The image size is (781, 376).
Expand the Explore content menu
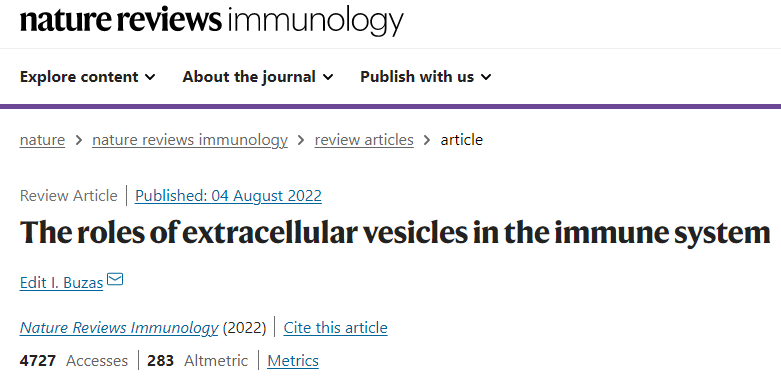pyautogui.click(x=88, y=77)
